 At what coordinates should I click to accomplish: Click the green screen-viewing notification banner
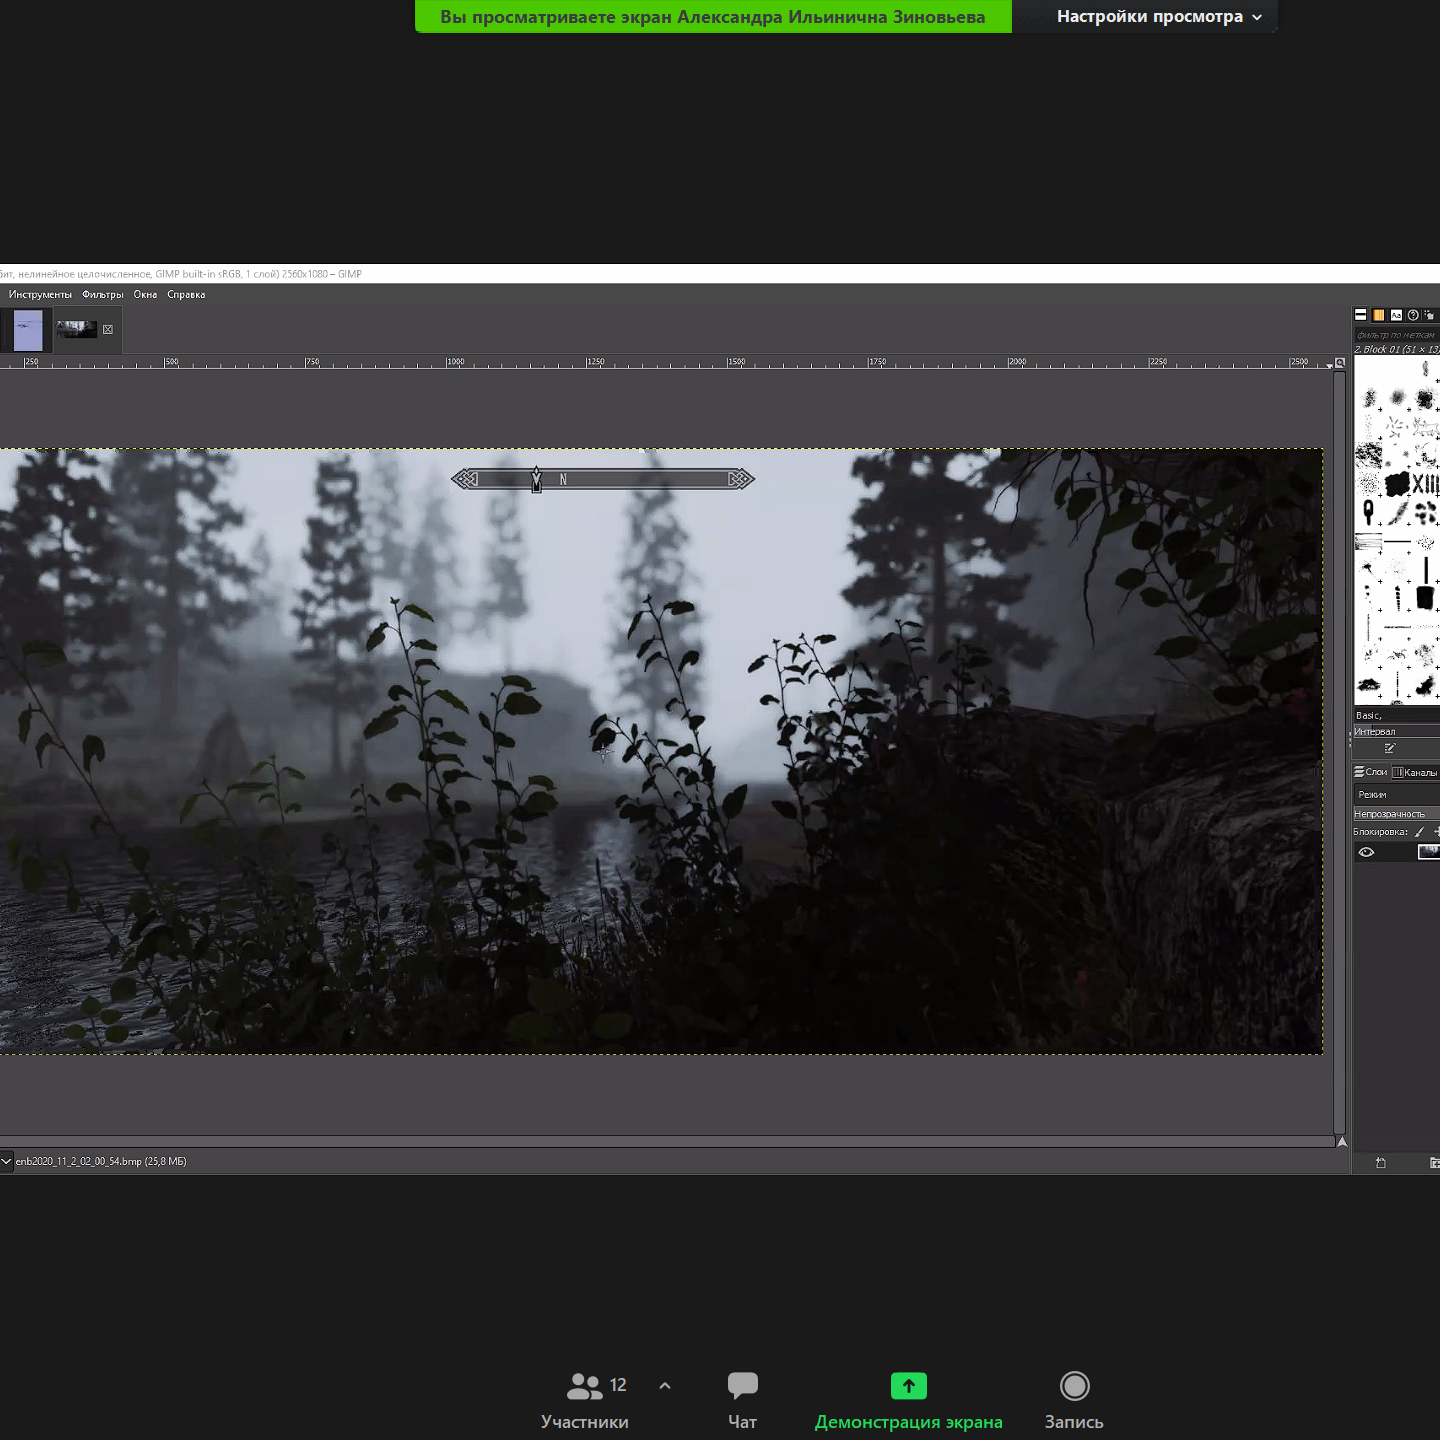tap(713, 16)
